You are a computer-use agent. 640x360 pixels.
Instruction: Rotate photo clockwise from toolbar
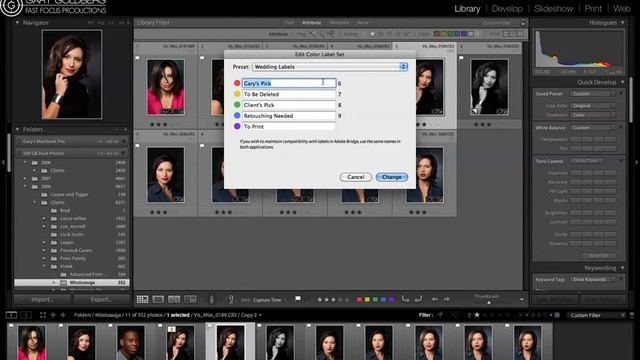(x=418, y=299)
